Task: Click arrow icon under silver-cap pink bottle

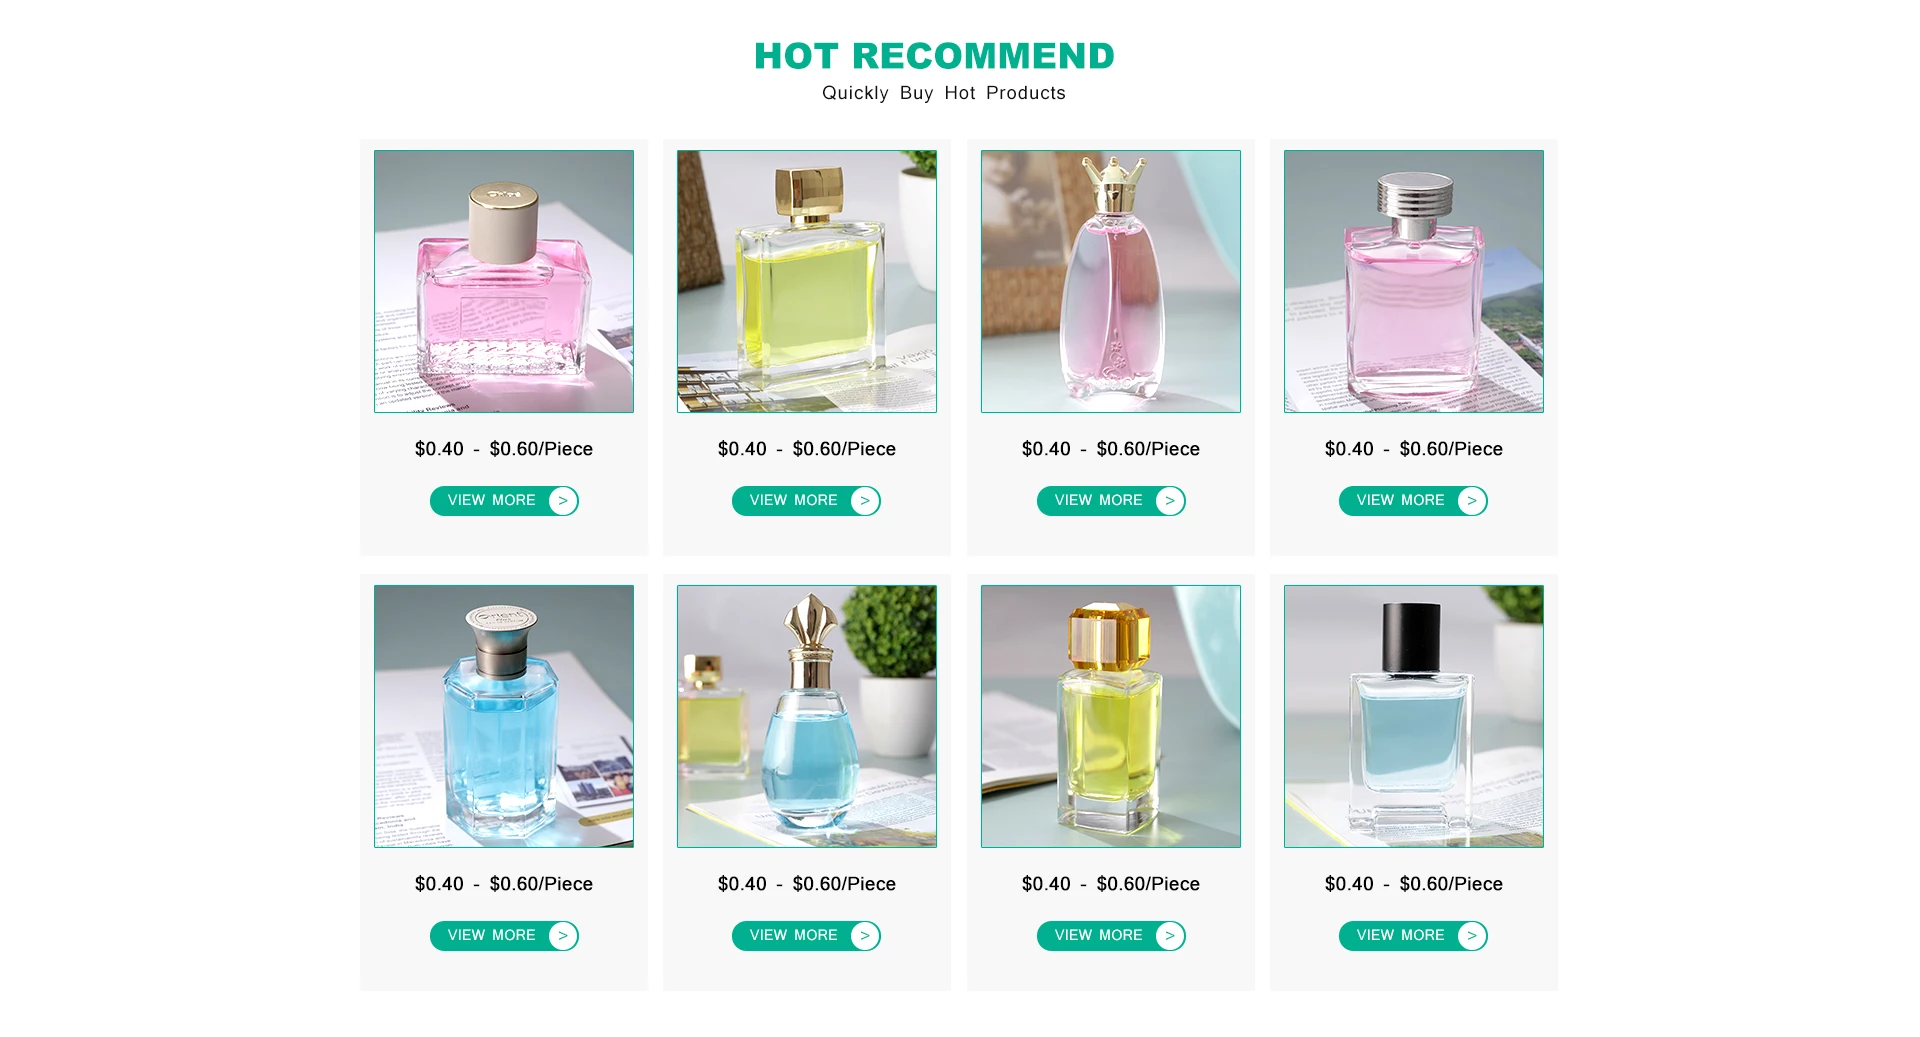Action: coord(1472,501)
